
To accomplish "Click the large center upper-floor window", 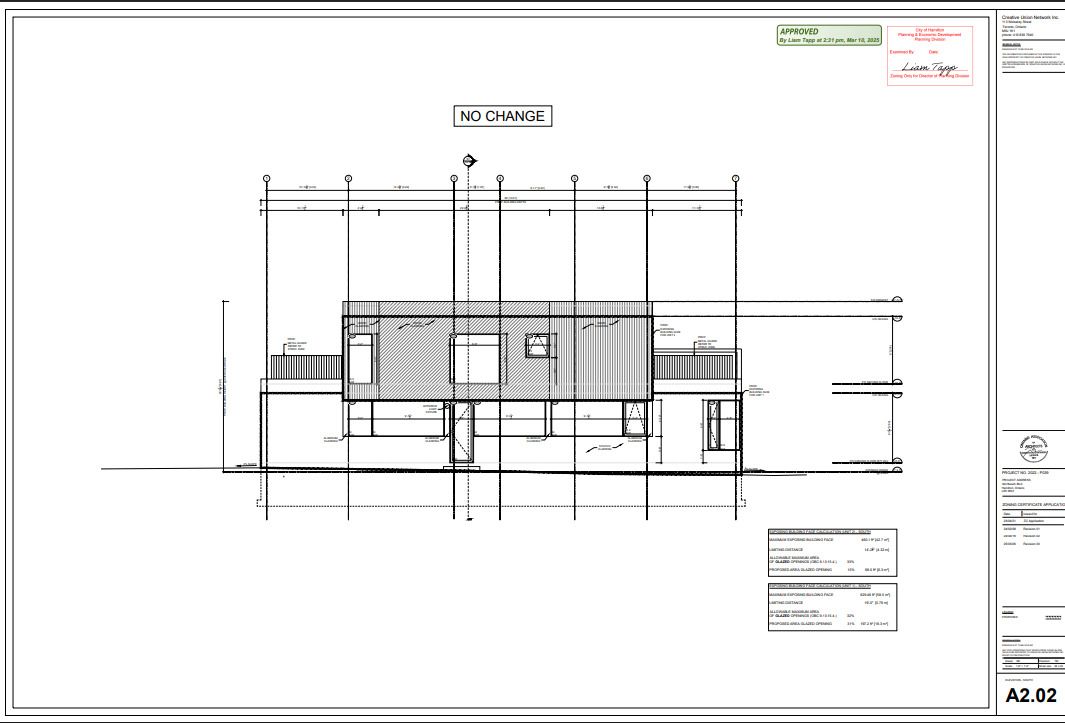I will pyautogui.click(x=475, y=358).
